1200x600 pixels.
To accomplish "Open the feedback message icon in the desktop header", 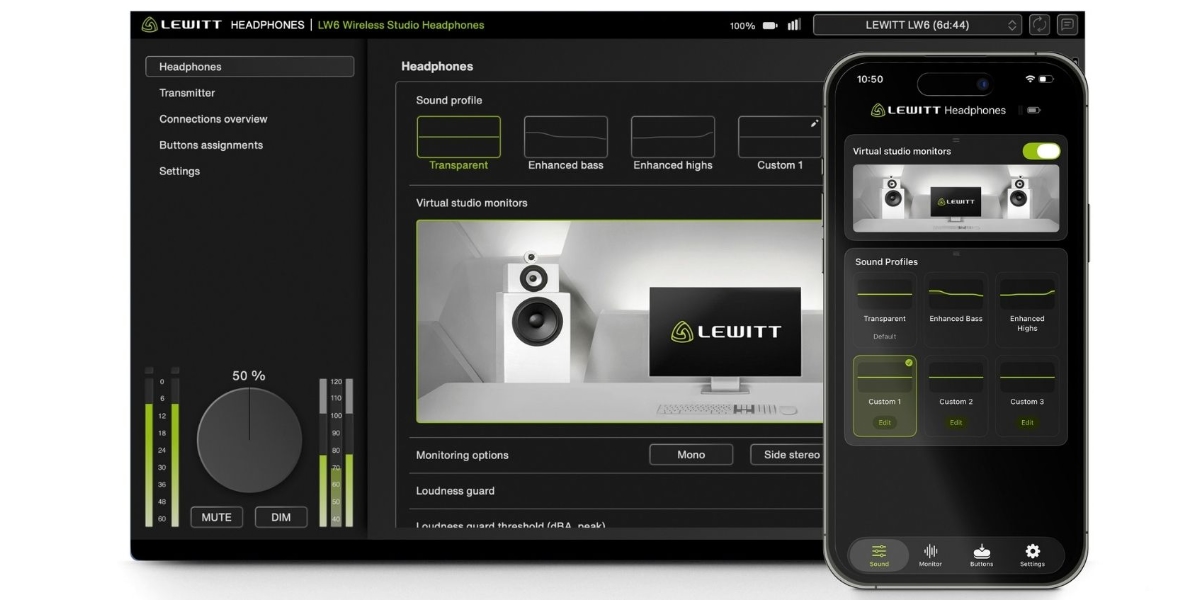I will 1067,25.
